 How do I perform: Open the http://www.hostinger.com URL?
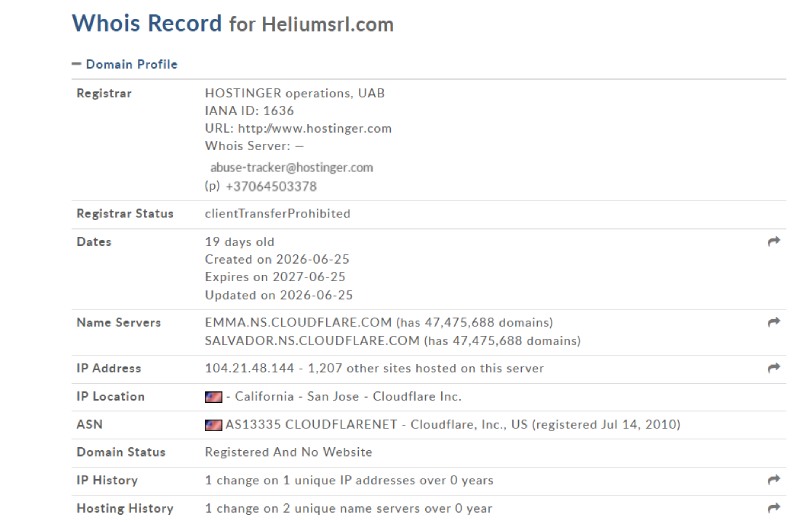click(x=315, y=128)
